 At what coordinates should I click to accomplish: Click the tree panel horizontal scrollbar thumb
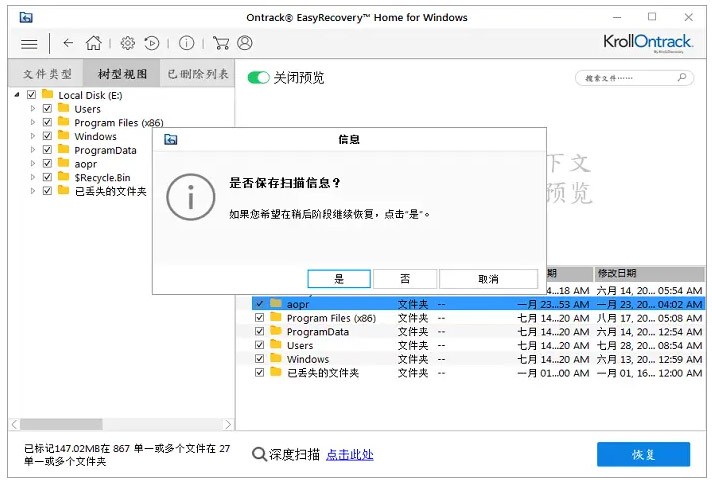61,424
